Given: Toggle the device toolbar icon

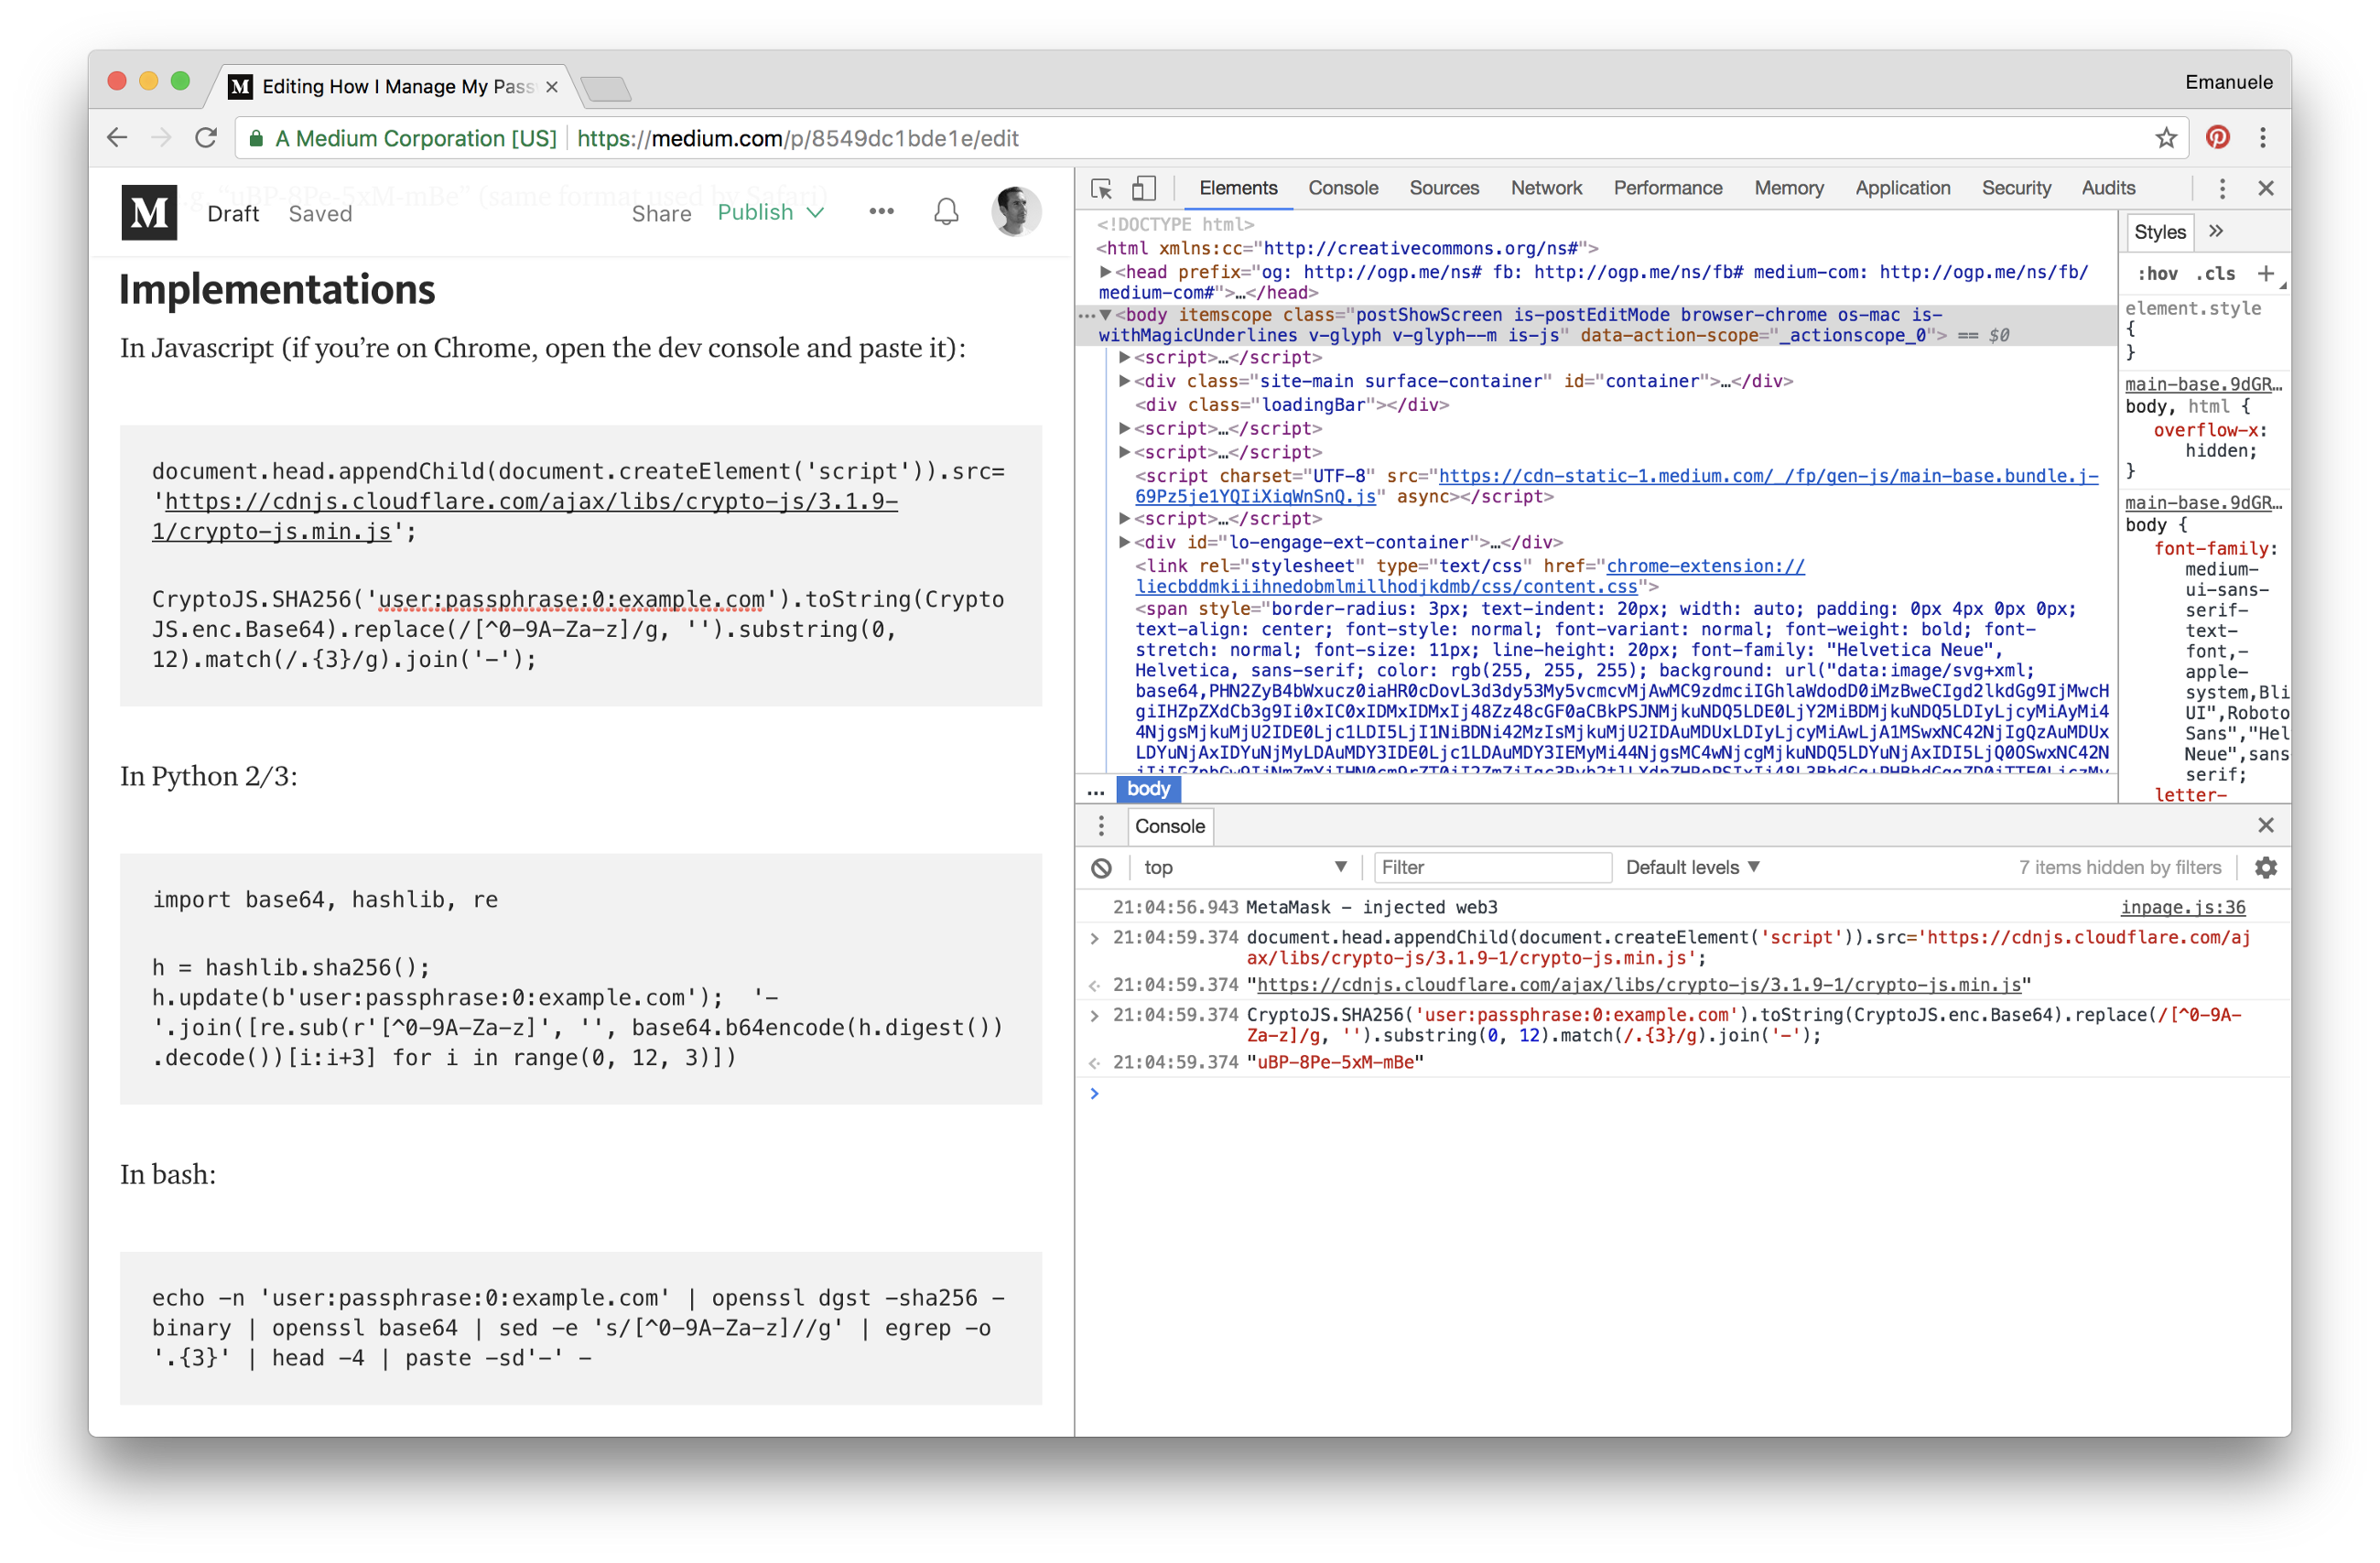Looking at the screenshot, I should 1144,188.
